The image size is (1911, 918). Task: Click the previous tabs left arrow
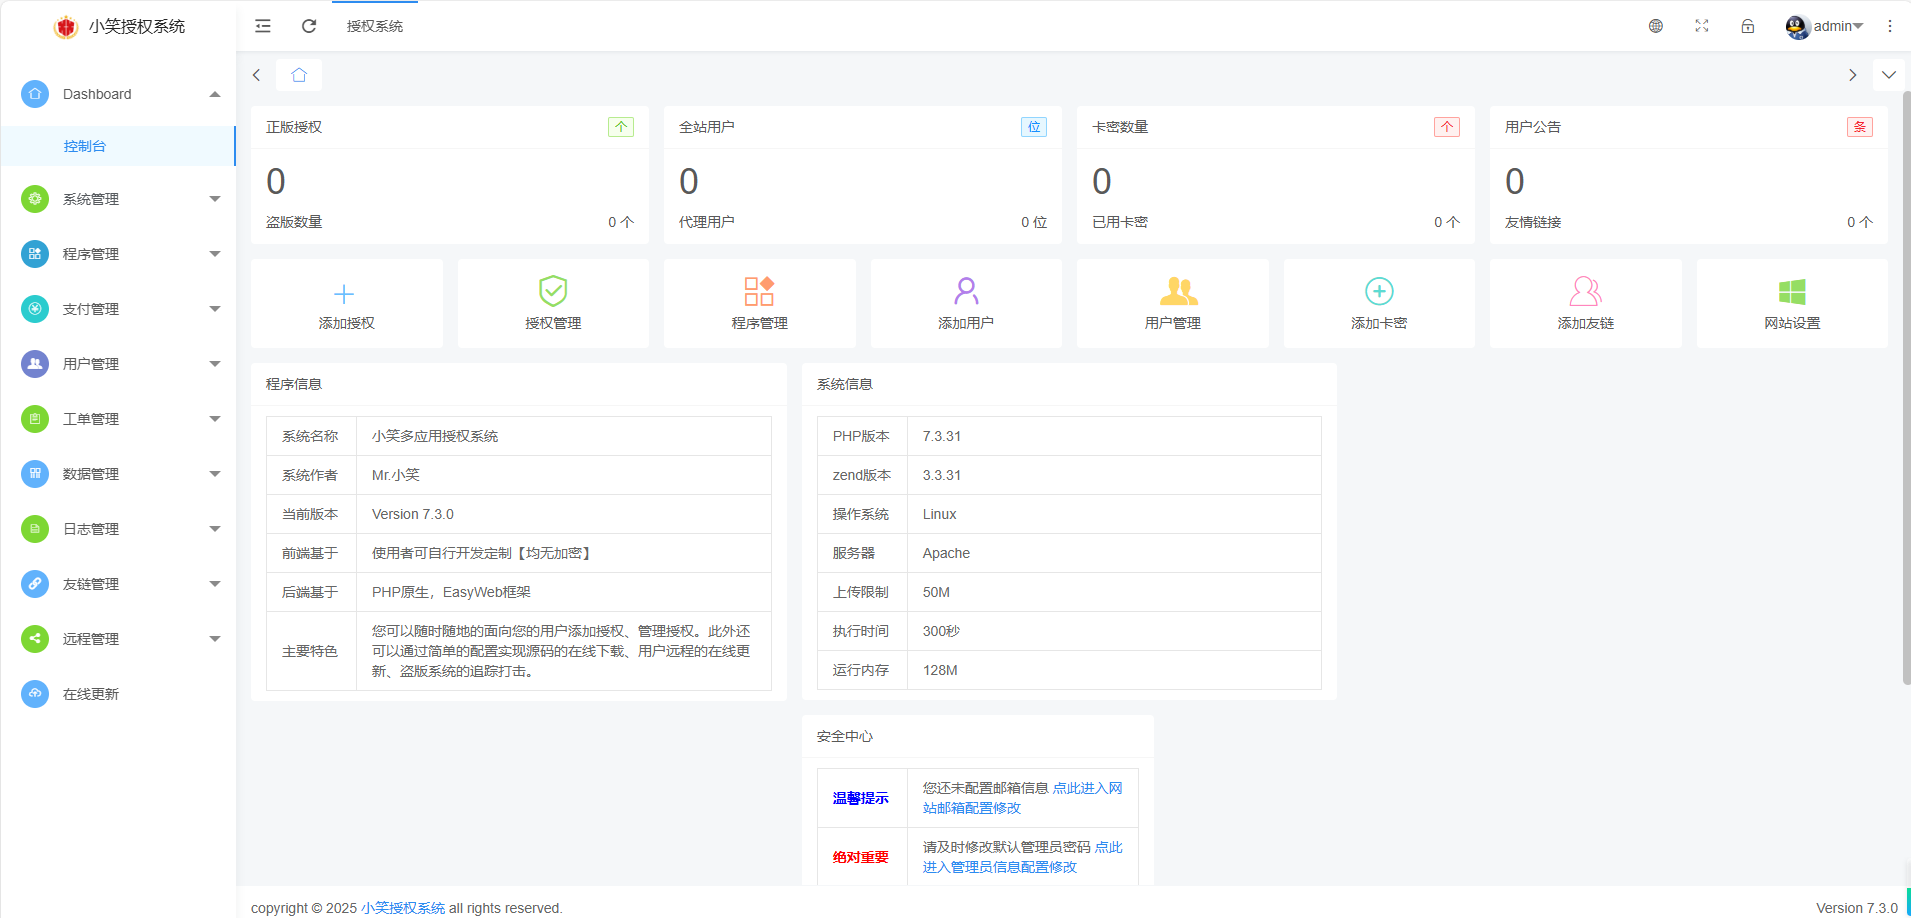(257, 75)
